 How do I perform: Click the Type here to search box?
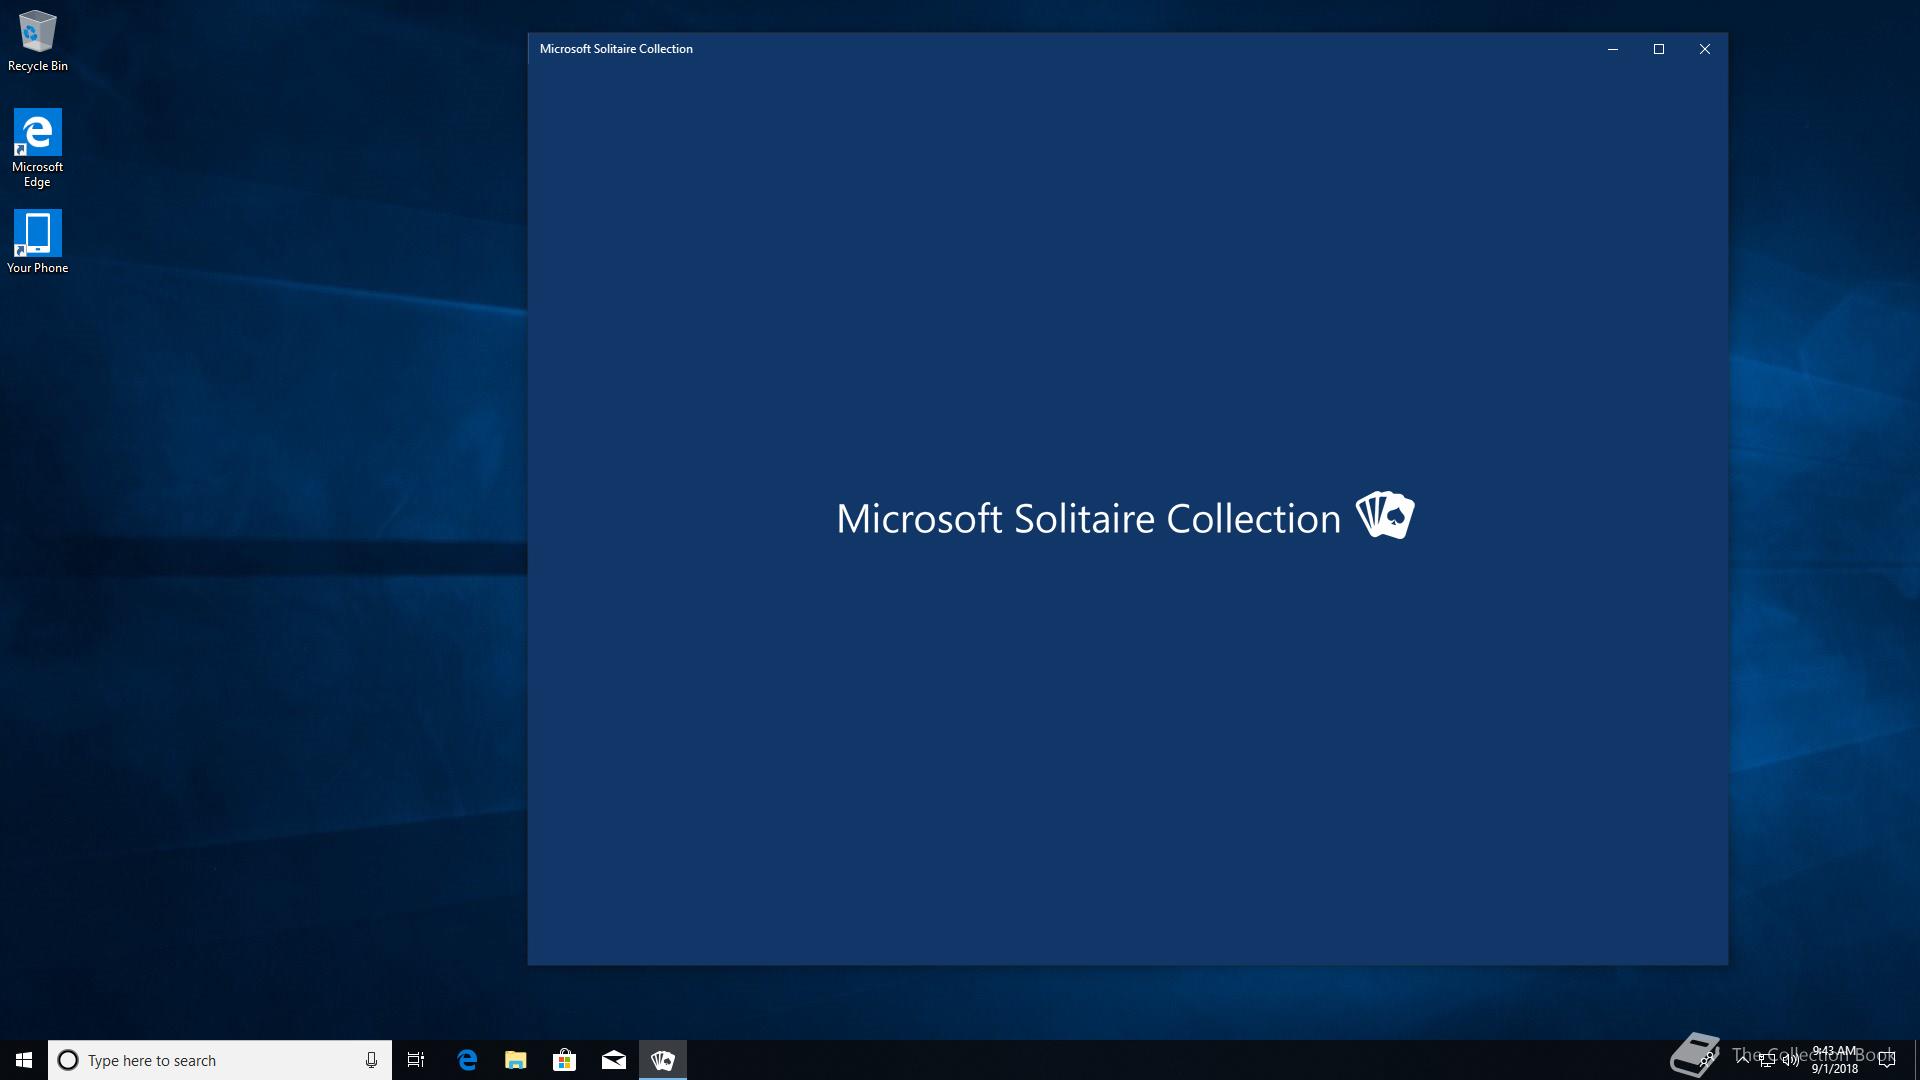pyautogui.click(x=220, y=1060)
